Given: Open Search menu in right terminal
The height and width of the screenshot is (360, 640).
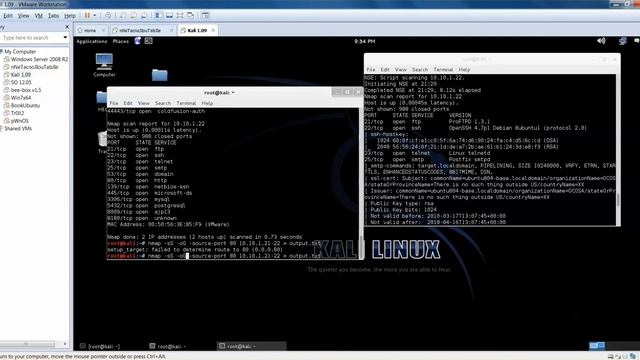Looking at the screenshot, I should tap(420, 70).
